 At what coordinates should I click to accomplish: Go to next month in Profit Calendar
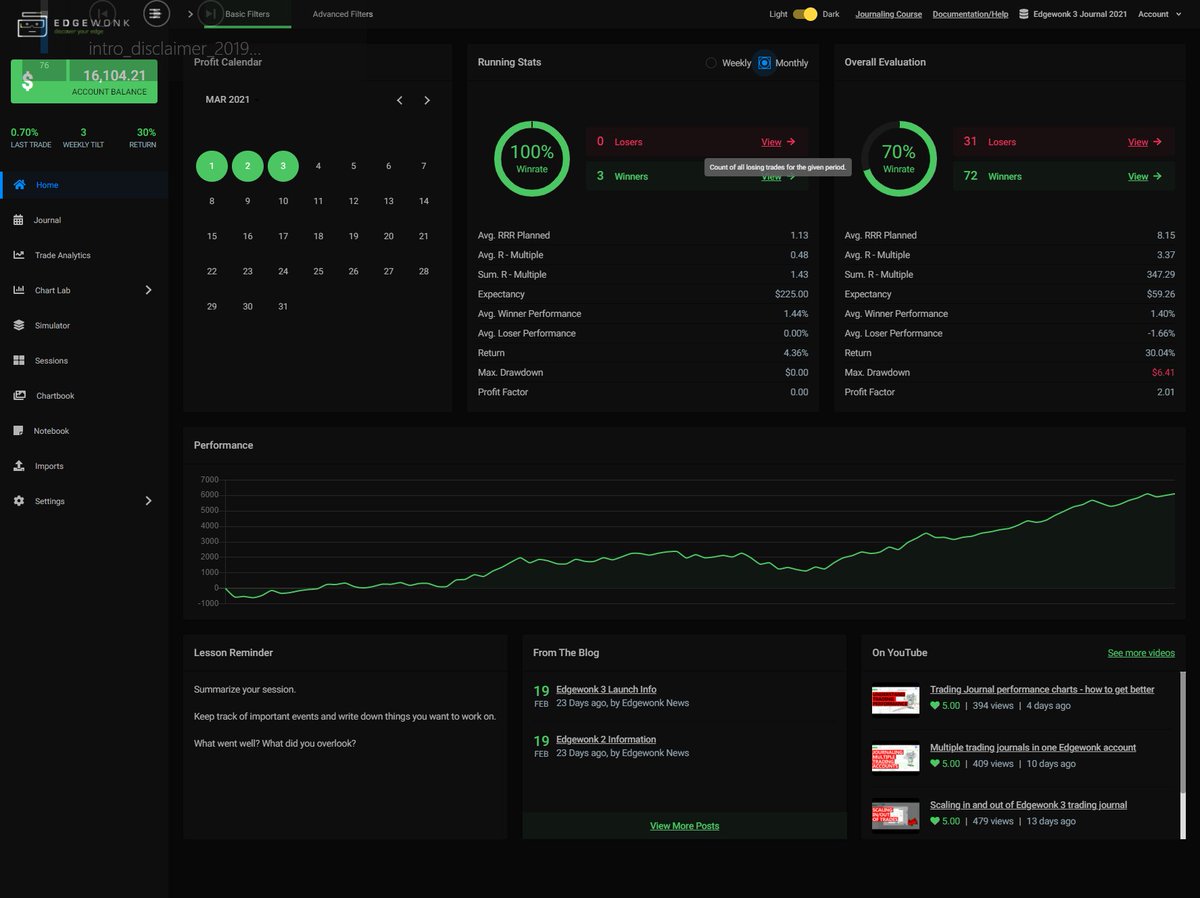click(x=427, y=100)
